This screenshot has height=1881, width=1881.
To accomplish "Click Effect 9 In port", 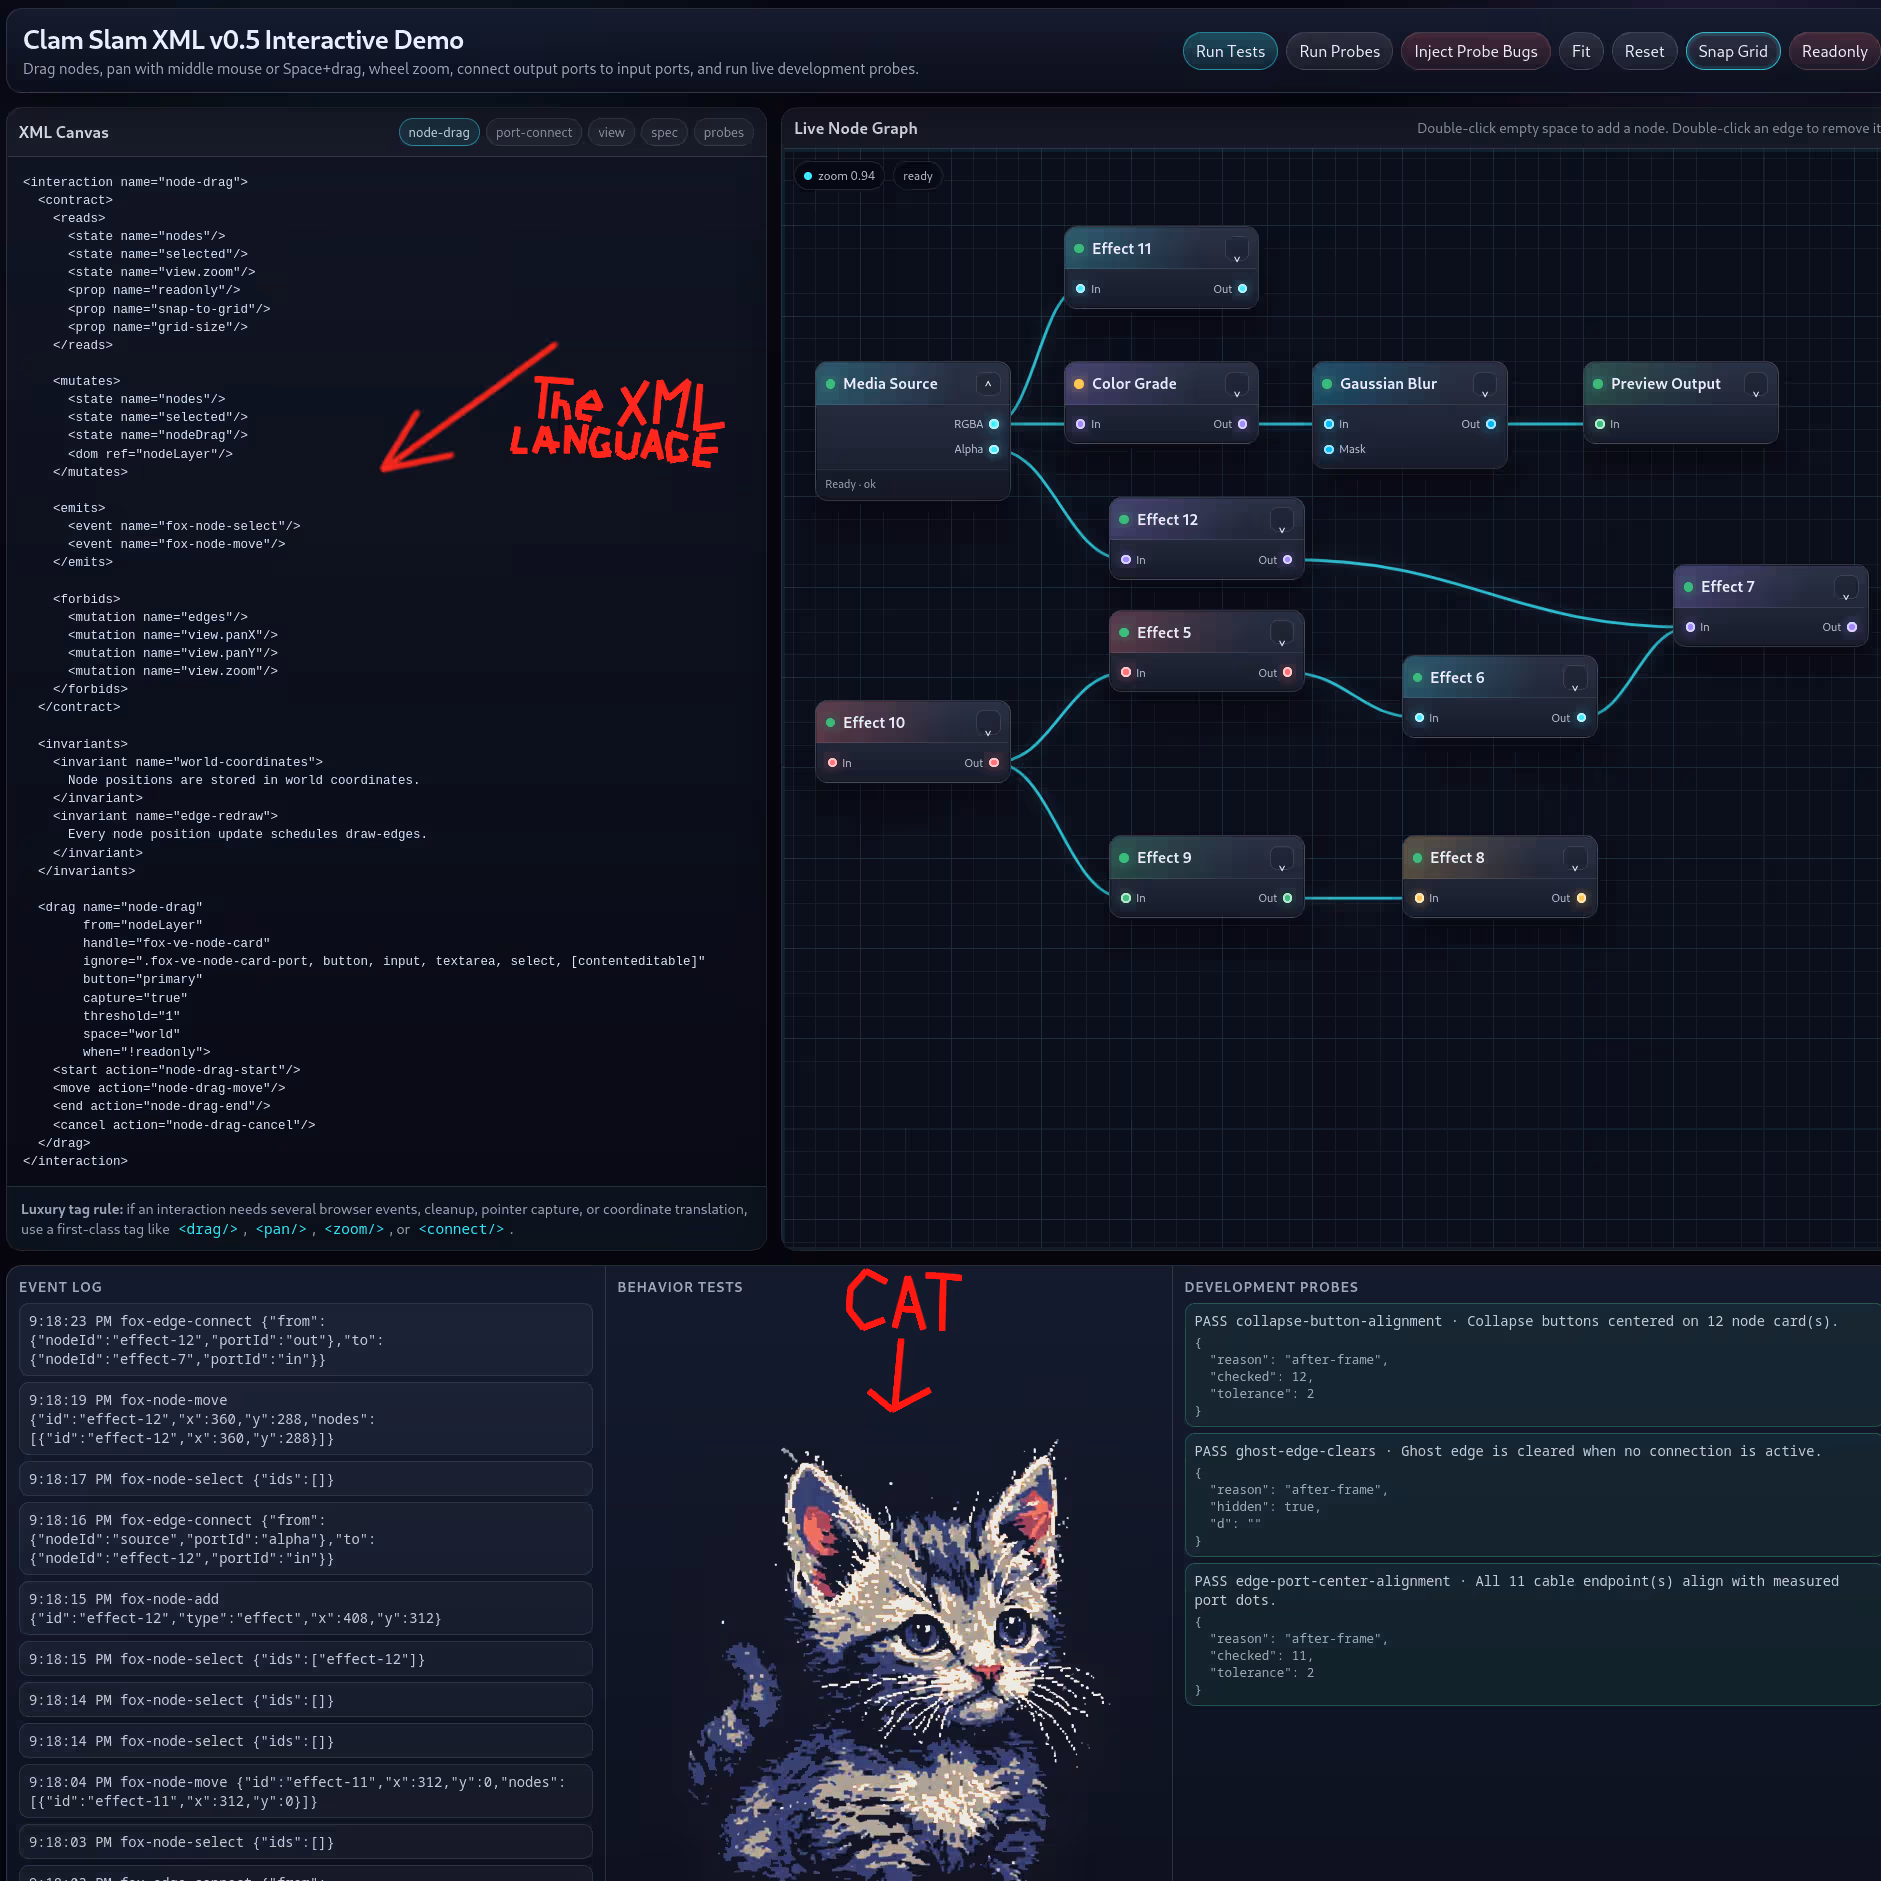I will (x=1126, y=898).
